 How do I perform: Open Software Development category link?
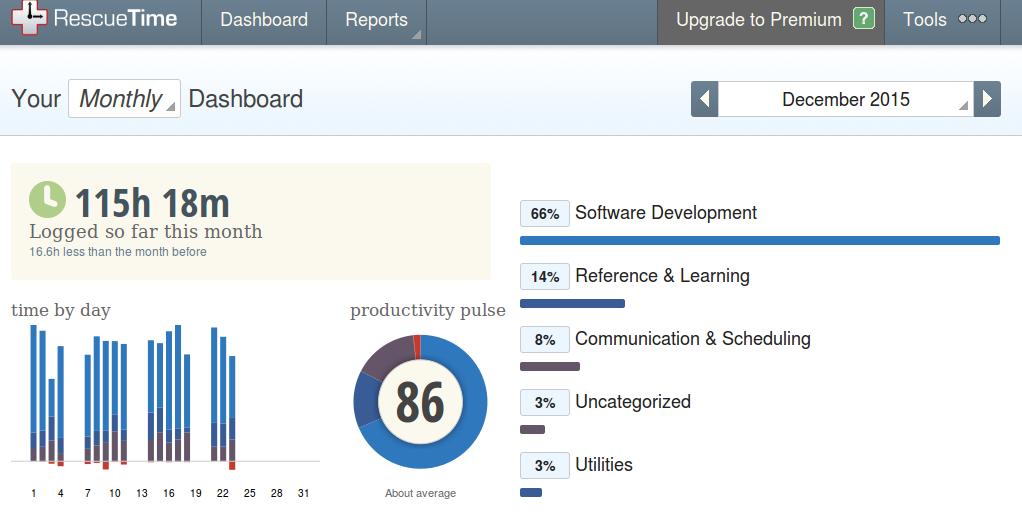coord(665,213)
